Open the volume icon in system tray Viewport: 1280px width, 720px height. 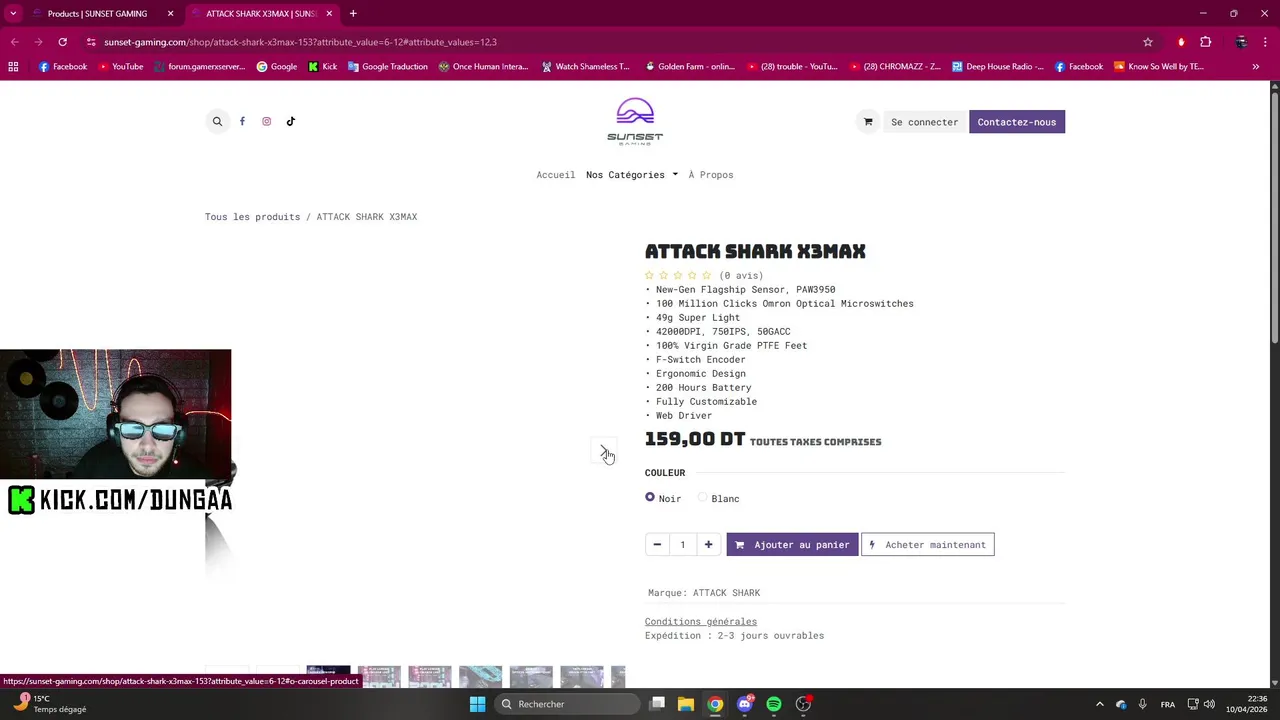tap(1209, 704)
